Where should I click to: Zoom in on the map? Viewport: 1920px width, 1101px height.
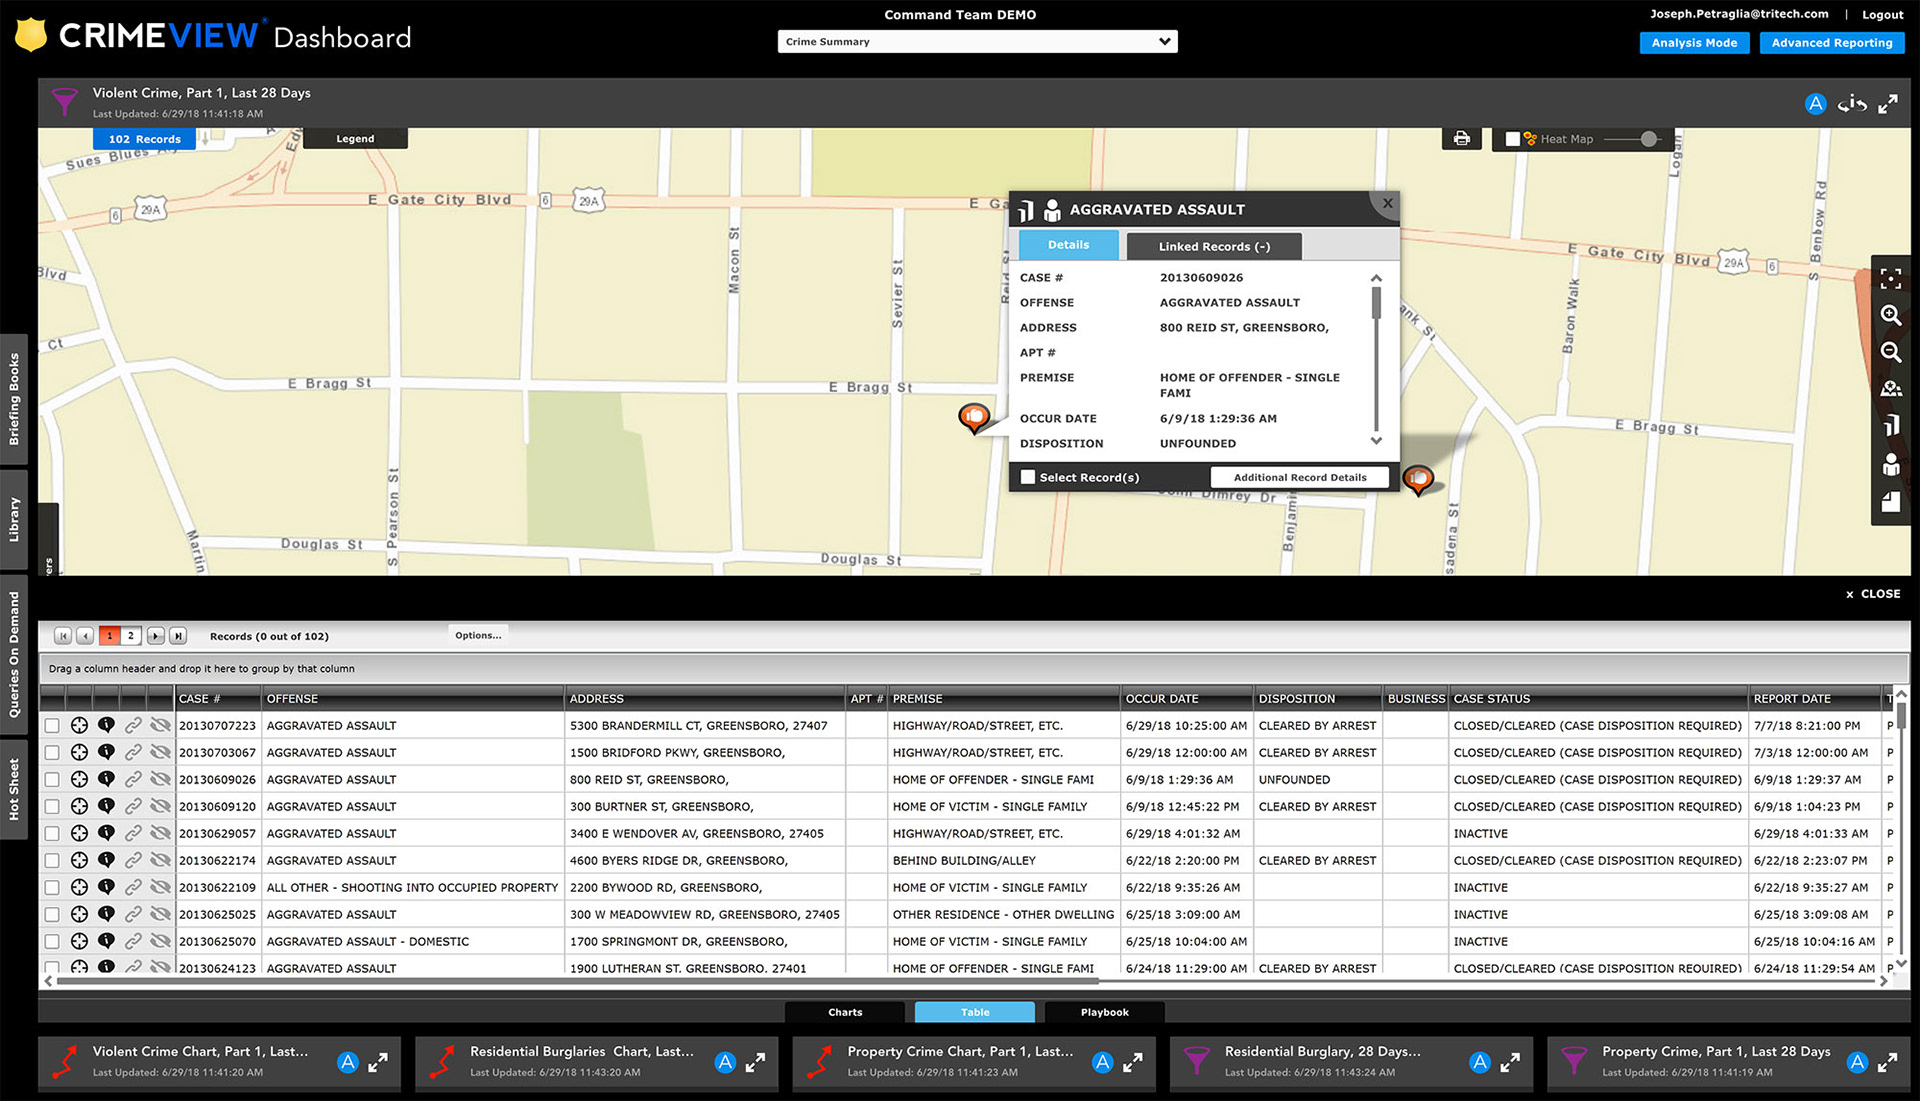click(1890, 316)
